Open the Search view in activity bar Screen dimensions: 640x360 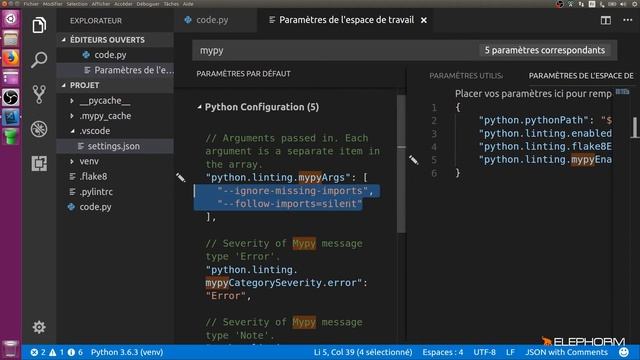coord(39,60)
